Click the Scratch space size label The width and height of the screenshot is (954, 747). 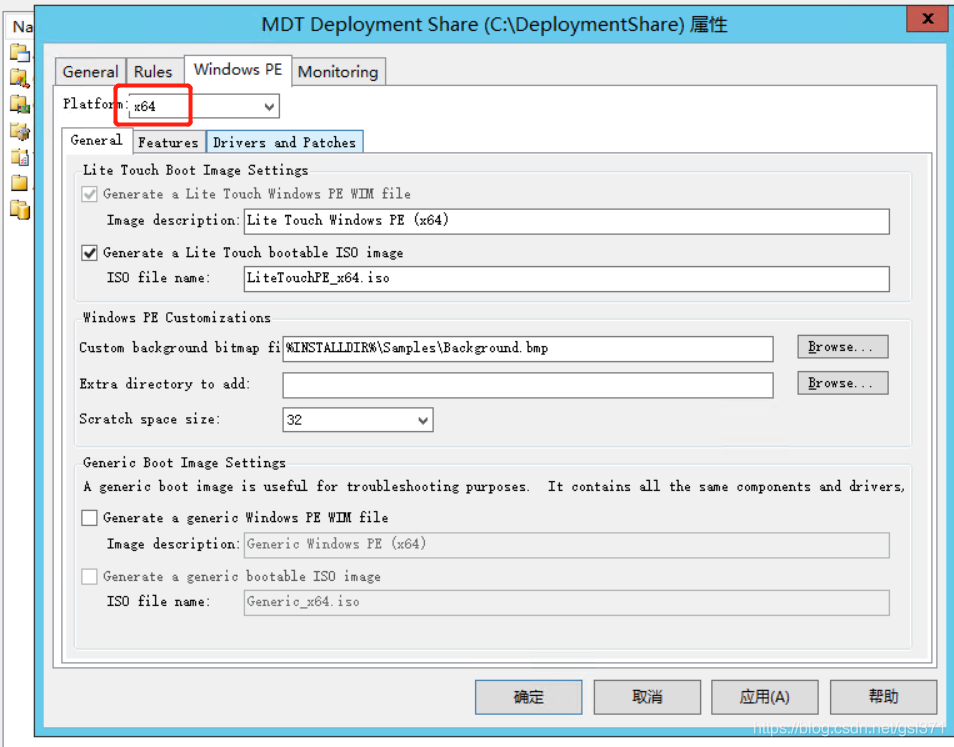pos(150,419)
